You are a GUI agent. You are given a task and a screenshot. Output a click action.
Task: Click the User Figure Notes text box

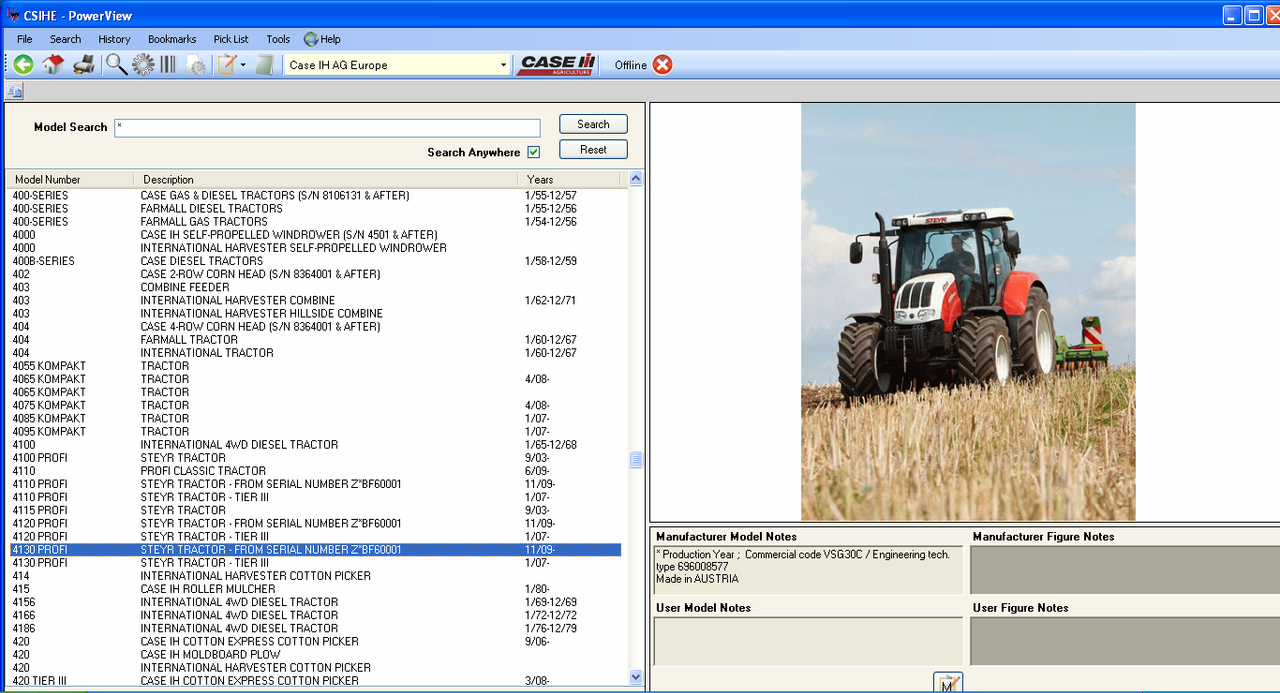pos(1125,641)
